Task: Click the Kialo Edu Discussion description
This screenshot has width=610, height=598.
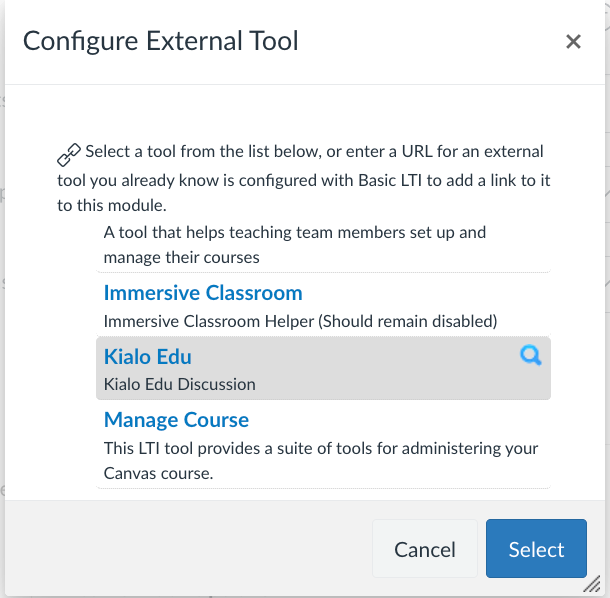Action: pyautogui.click(x=180, y=384)
